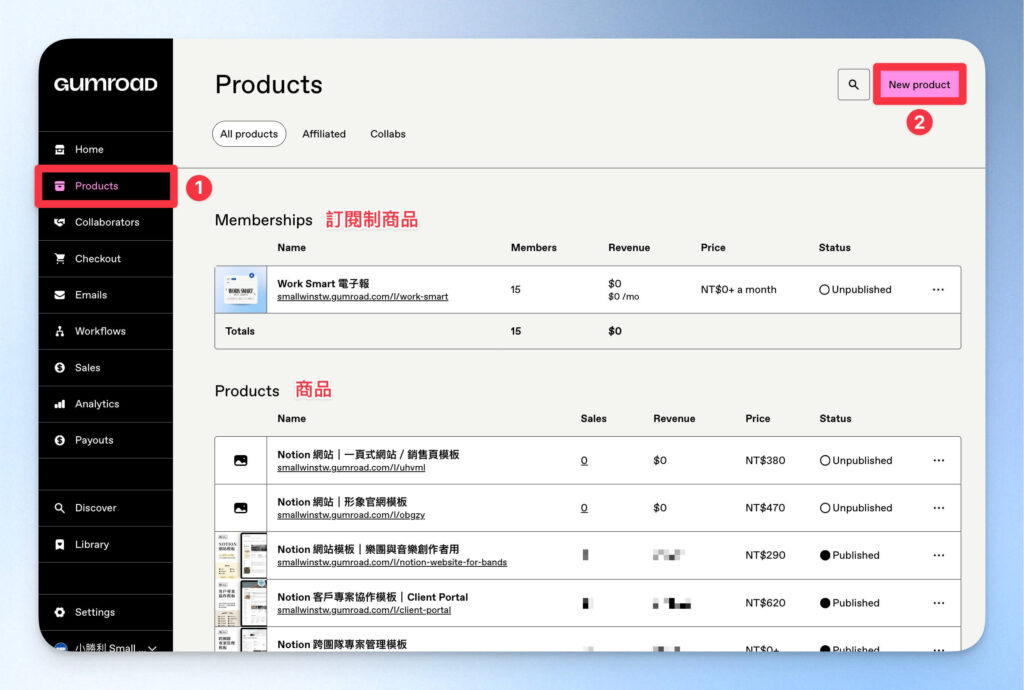Switch to the Collabs tab

coord(388,134)
